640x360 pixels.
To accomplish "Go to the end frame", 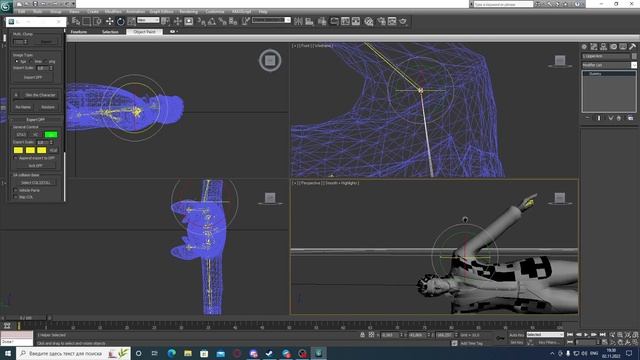I will [x=602, y=335].
